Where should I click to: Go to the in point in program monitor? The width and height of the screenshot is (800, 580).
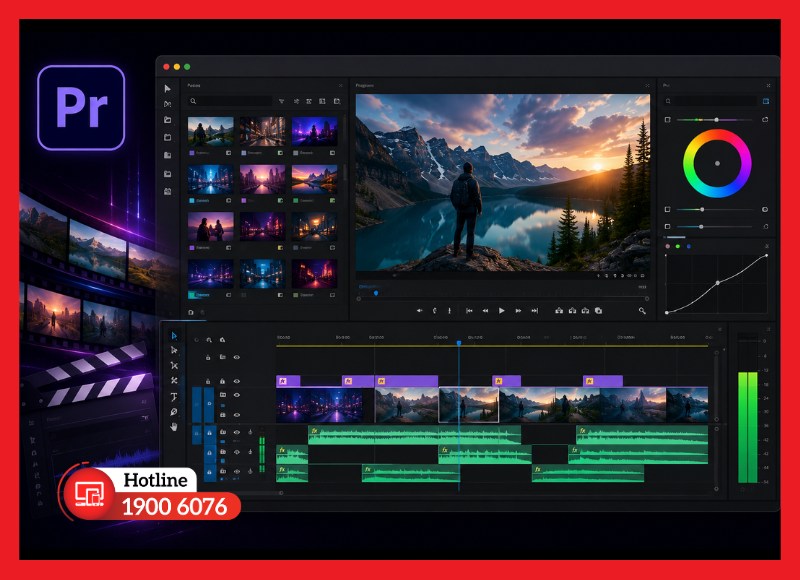coord(469,311)
